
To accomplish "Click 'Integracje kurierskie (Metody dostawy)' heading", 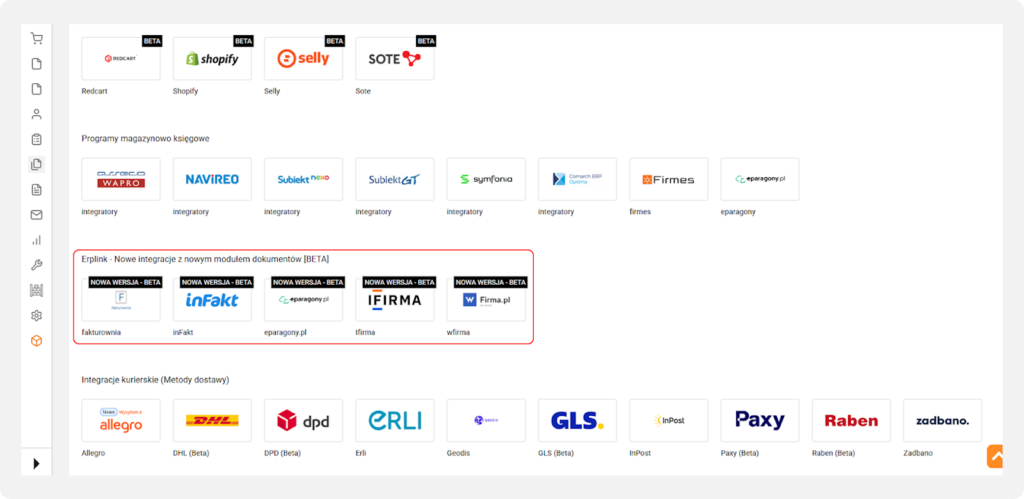I will click(x=155, y=379).
